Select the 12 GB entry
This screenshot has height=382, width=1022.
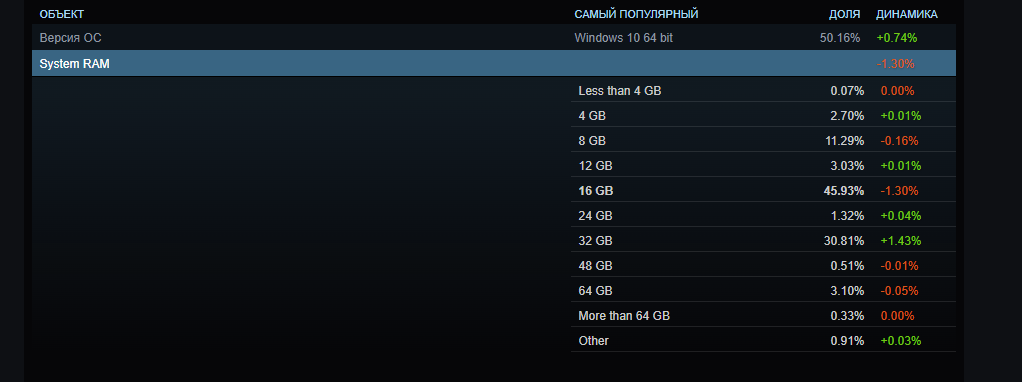pos(763,166)
